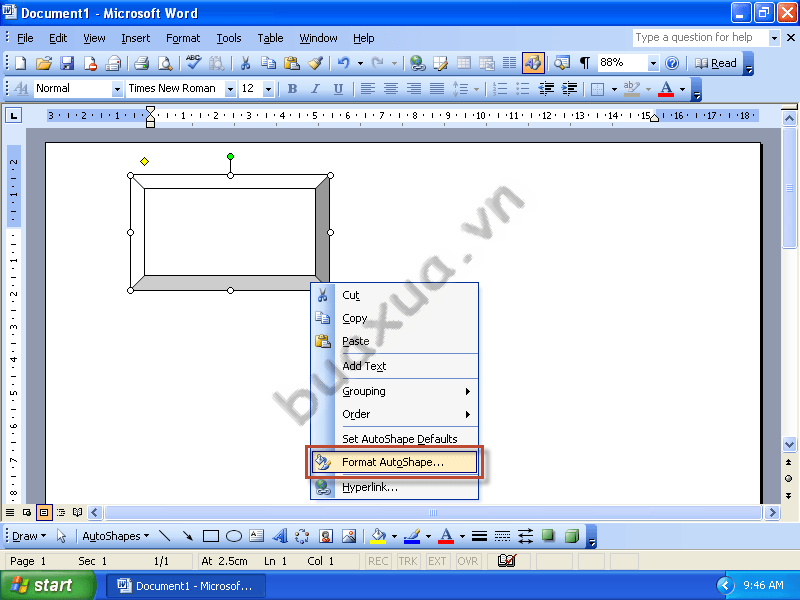Select the Arrow tool in Drawing toolbar

[x=188, y=536]
